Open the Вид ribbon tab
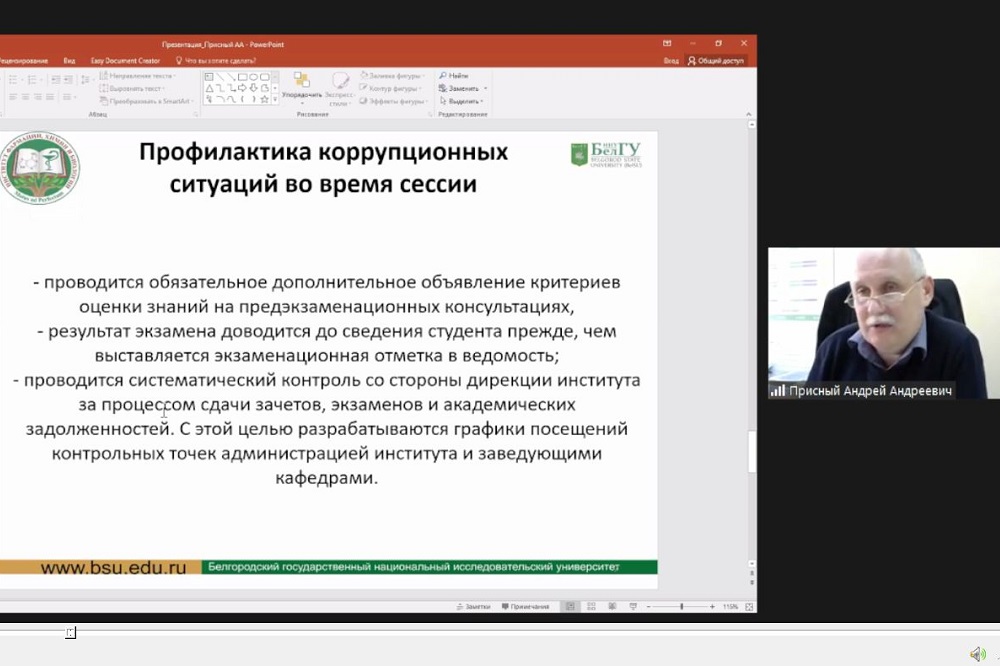Viewport: 1000px width, 666px height. coord(69,60)
